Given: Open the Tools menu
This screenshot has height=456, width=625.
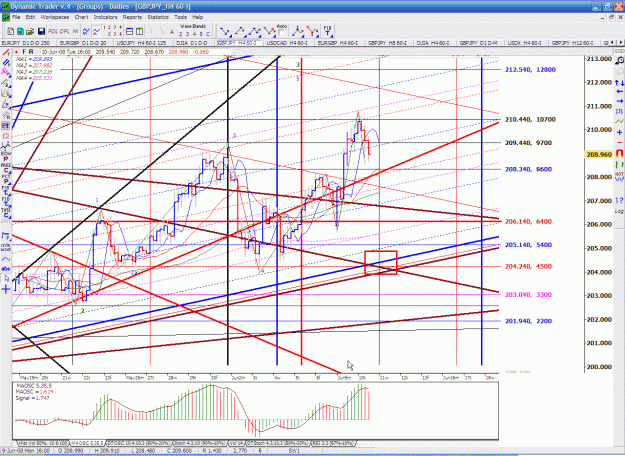Looking at the screenshot, I should click(x=180, y=17).
